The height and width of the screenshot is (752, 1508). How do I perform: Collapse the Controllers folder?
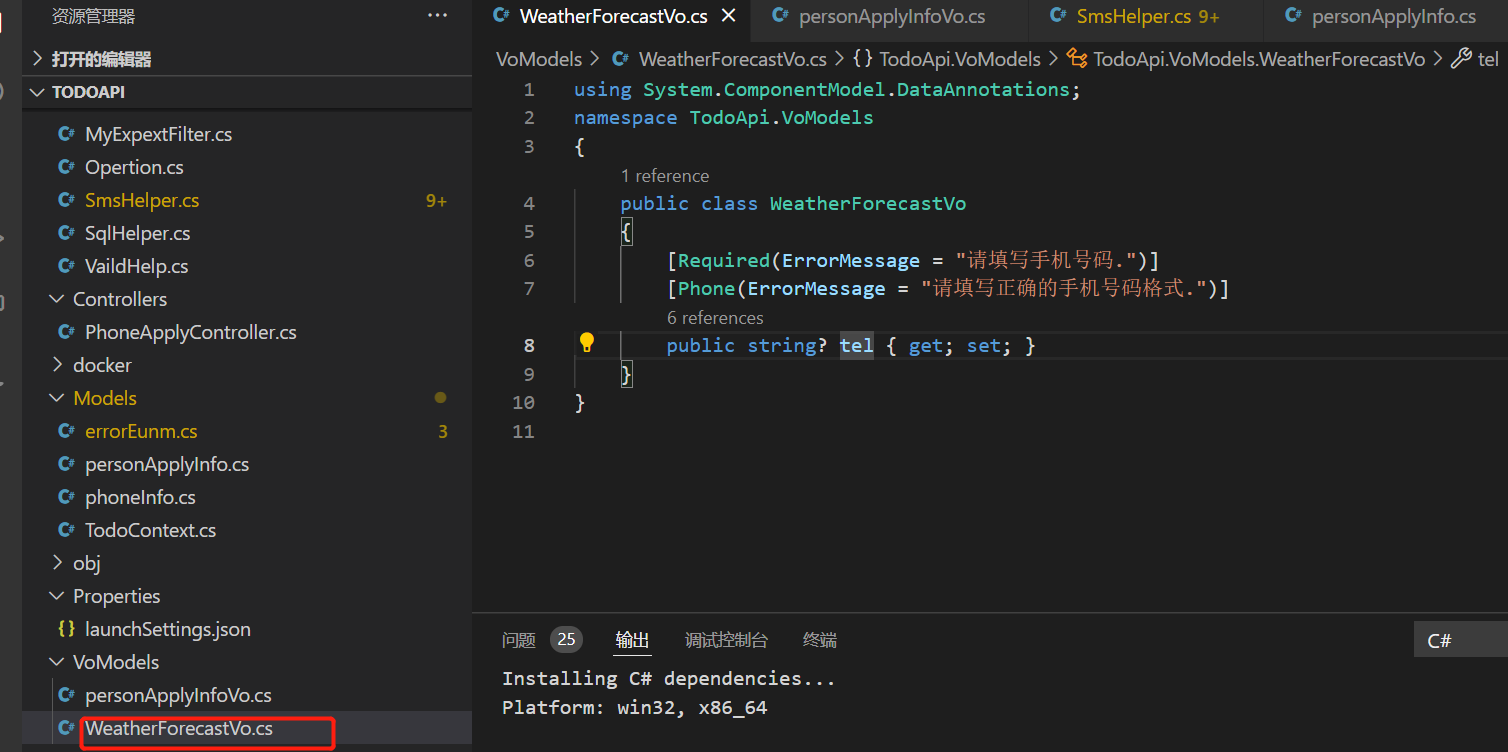(x=57, y=299)
